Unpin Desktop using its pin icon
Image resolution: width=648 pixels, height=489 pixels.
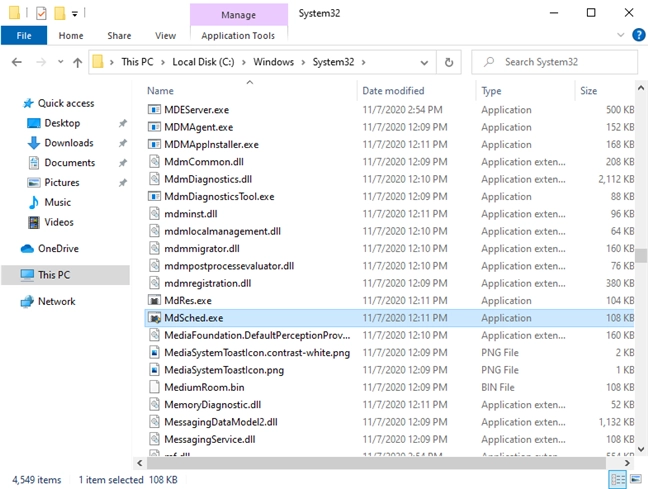[123, 123]
